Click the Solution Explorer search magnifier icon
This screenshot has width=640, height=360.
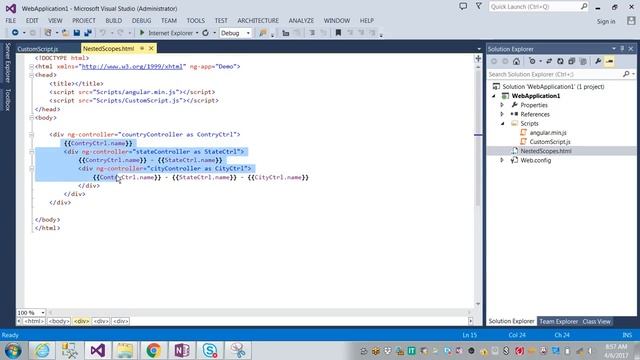pos(626,74)
